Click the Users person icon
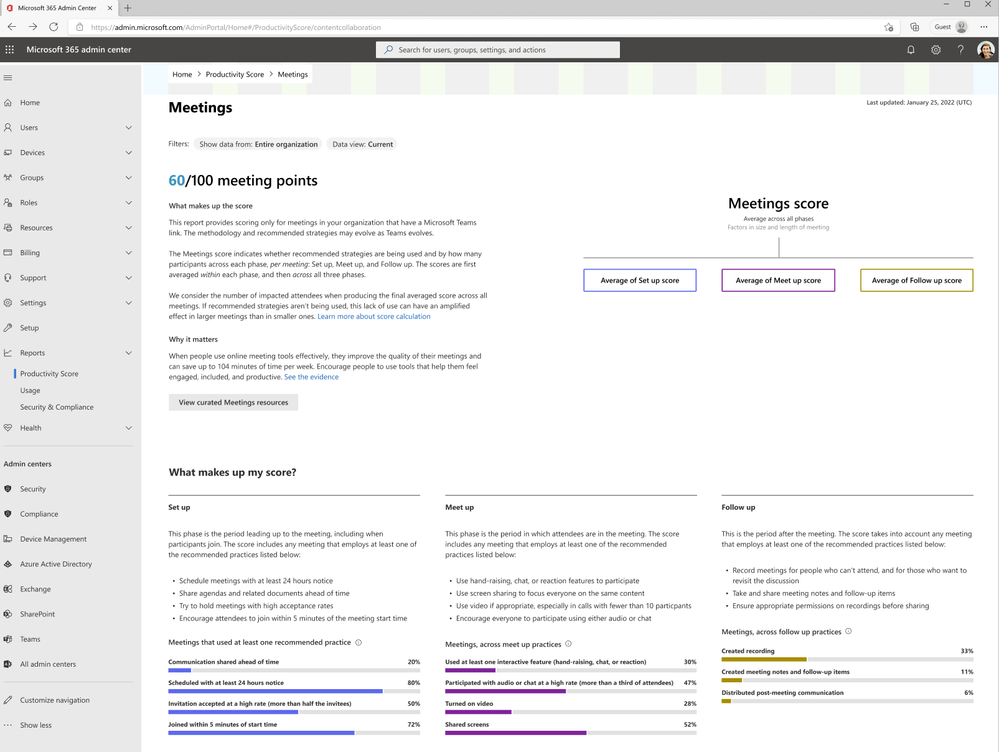 (8, 127)
